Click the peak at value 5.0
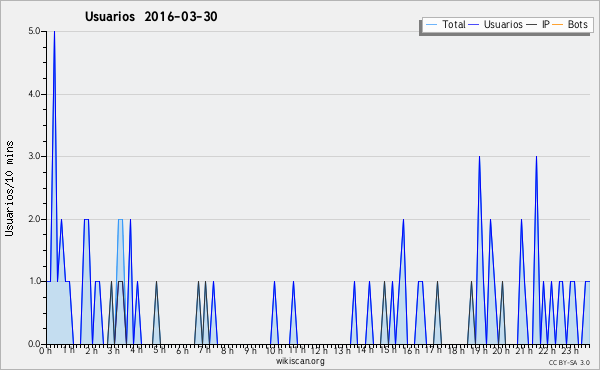Image resolution: width=600 pixels, height=370 pixels. coord(54,32)
